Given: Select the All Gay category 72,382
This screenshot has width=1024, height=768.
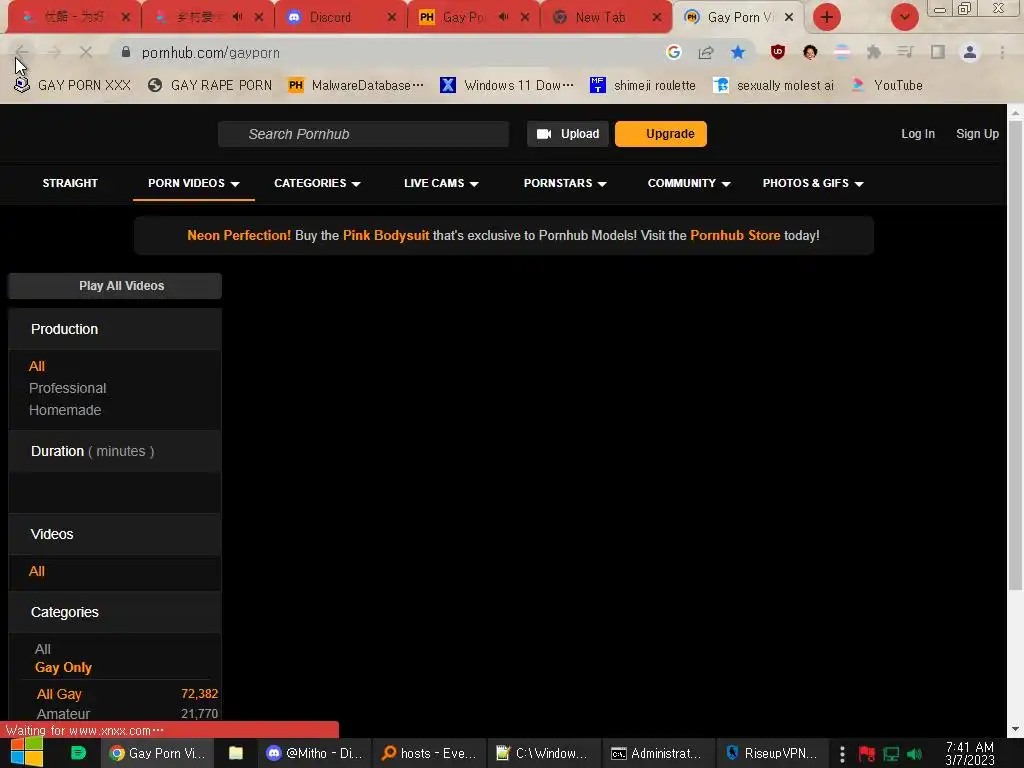Looking at the screenshot, I should pyautogui.click(x=127, y=694).
